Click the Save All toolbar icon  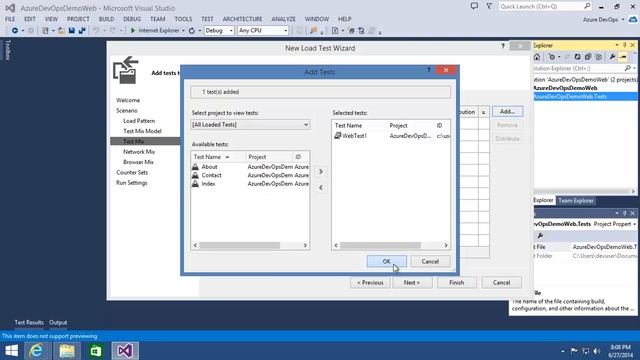click(82, 31)
